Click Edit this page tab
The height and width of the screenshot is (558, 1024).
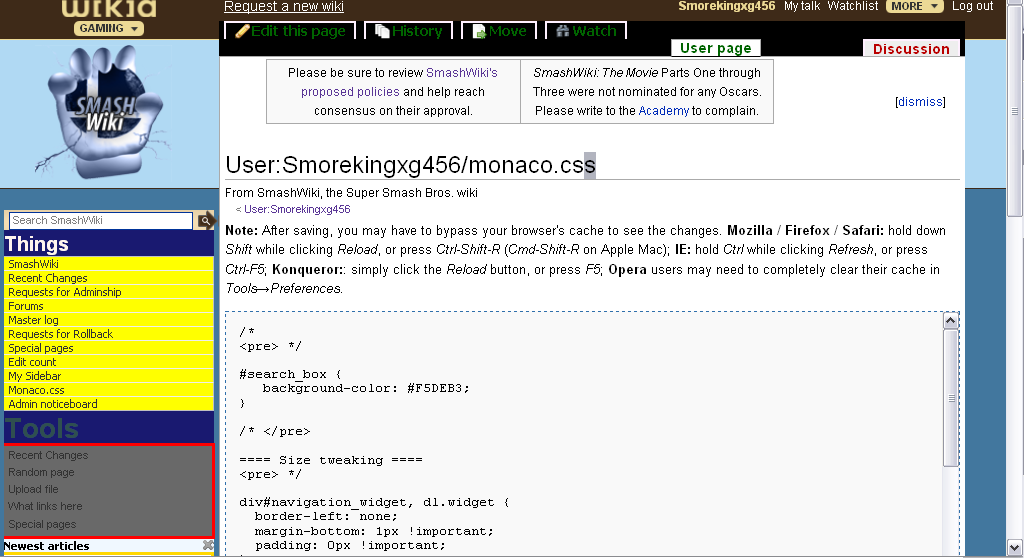click(x=291, y=31)
